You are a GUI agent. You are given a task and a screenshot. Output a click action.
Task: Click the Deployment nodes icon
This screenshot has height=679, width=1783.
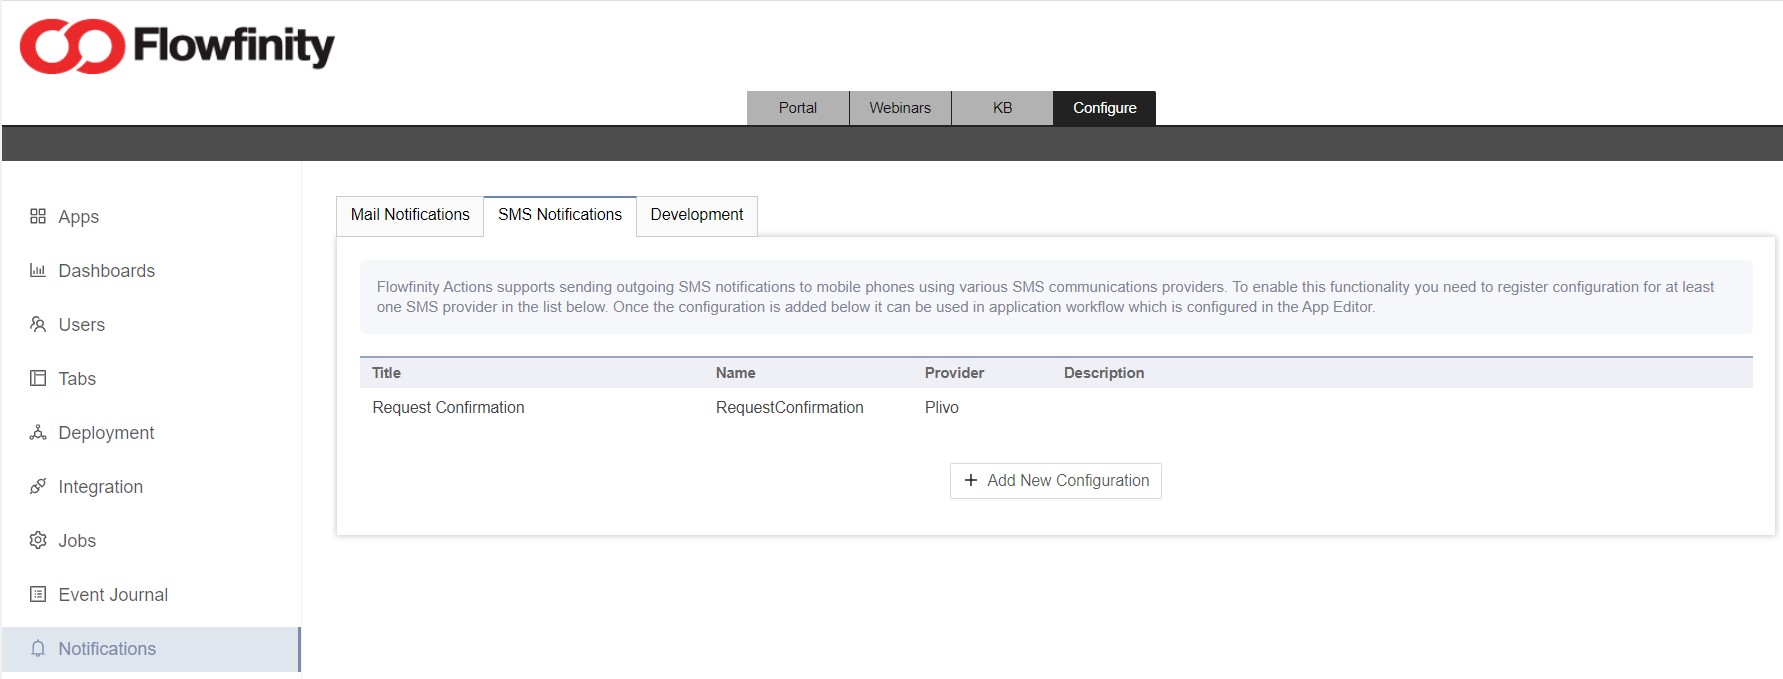[x=38, y=432]
